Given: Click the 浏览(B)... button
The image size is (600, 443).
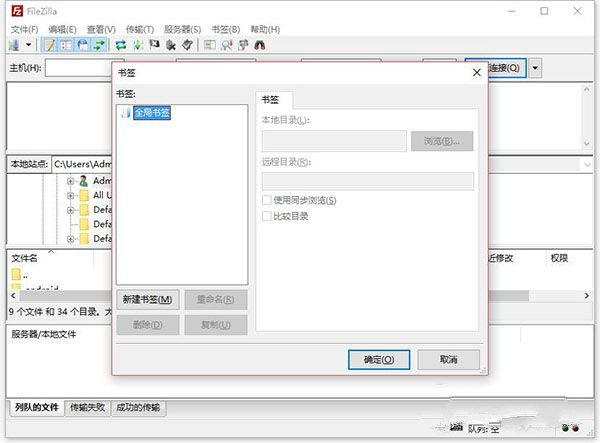Looking at the screenshot, I should [442, 141].
